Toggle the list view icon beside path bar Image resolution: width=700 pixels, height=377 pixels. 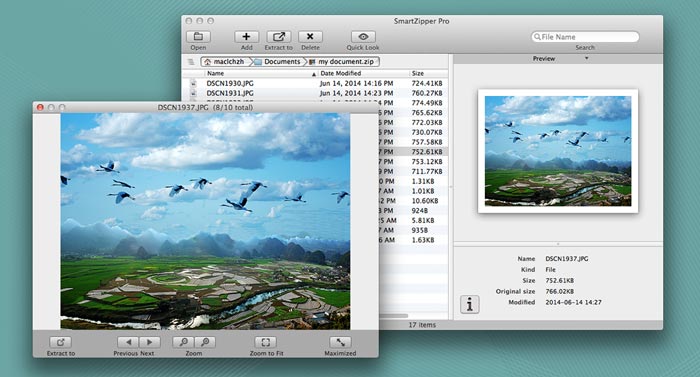tap(191, 62)
